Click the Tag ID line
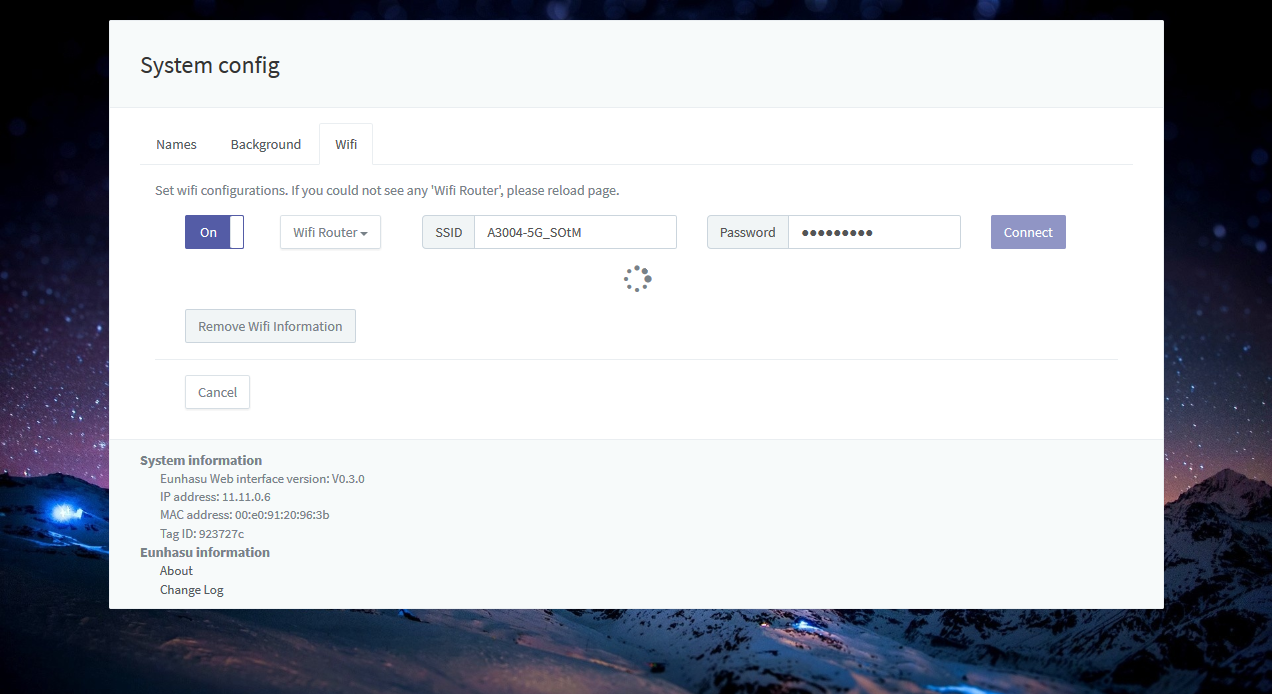 pyautogui.click(x=201, y=533)
